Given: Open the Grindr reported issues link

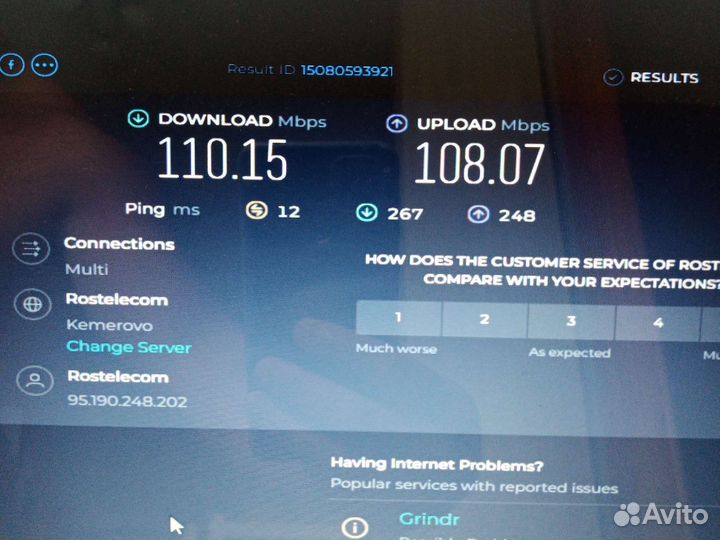Looking at the screenshot, I should click(429, 519).
